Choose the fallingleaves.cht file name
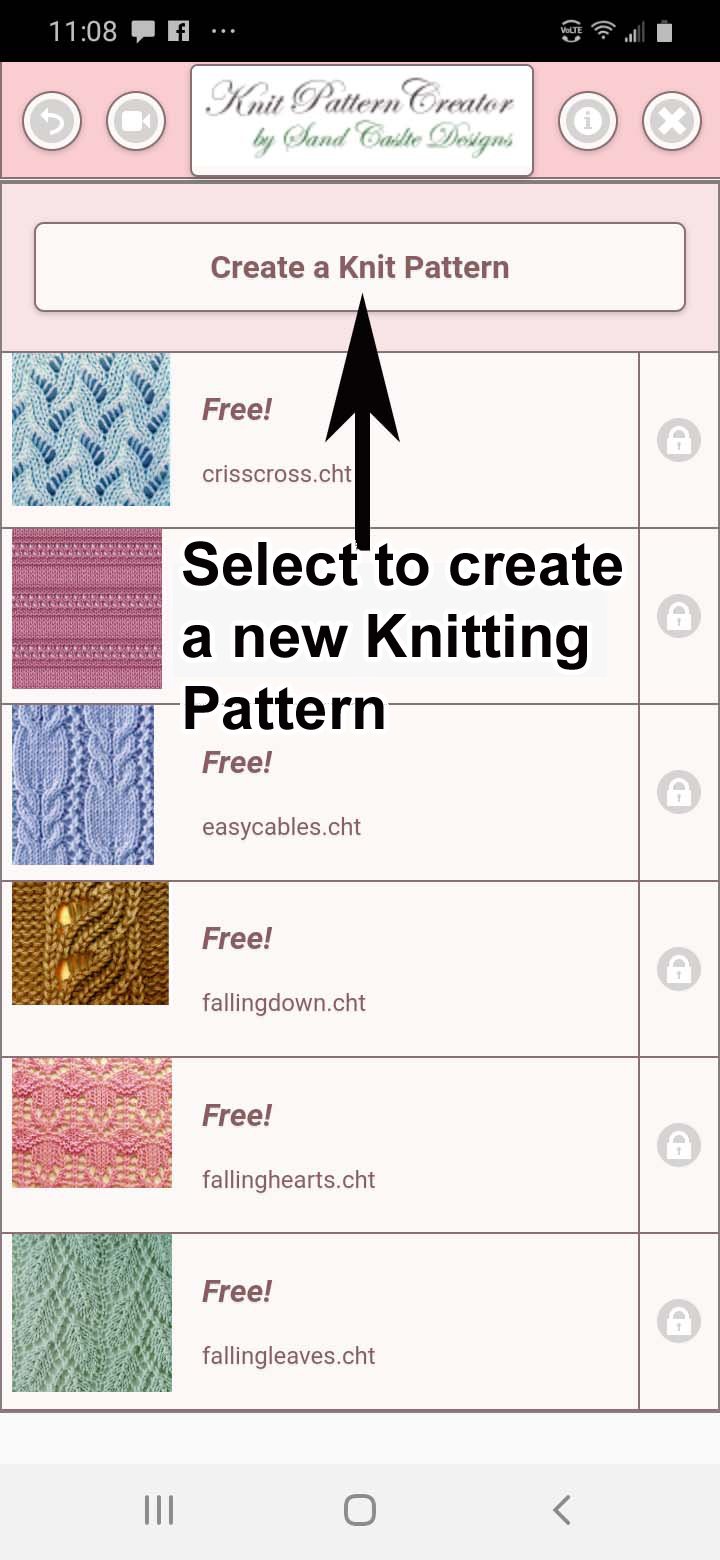Image resolution: width=720 pixels, height=1560 pixels. [x=288, y=1356]
